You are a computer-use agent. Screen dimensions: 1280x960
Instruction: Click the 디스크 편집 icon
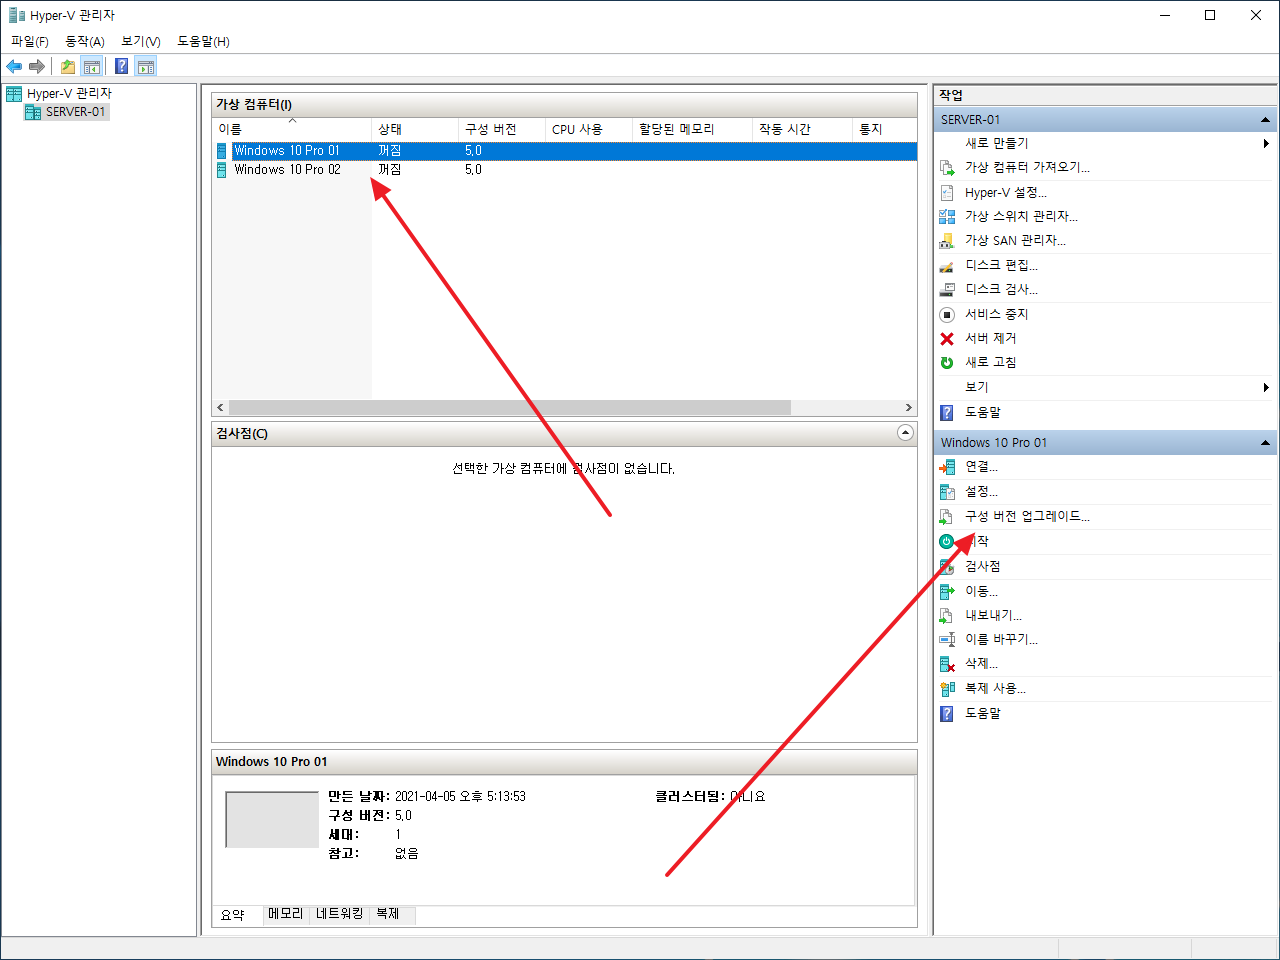947,265
